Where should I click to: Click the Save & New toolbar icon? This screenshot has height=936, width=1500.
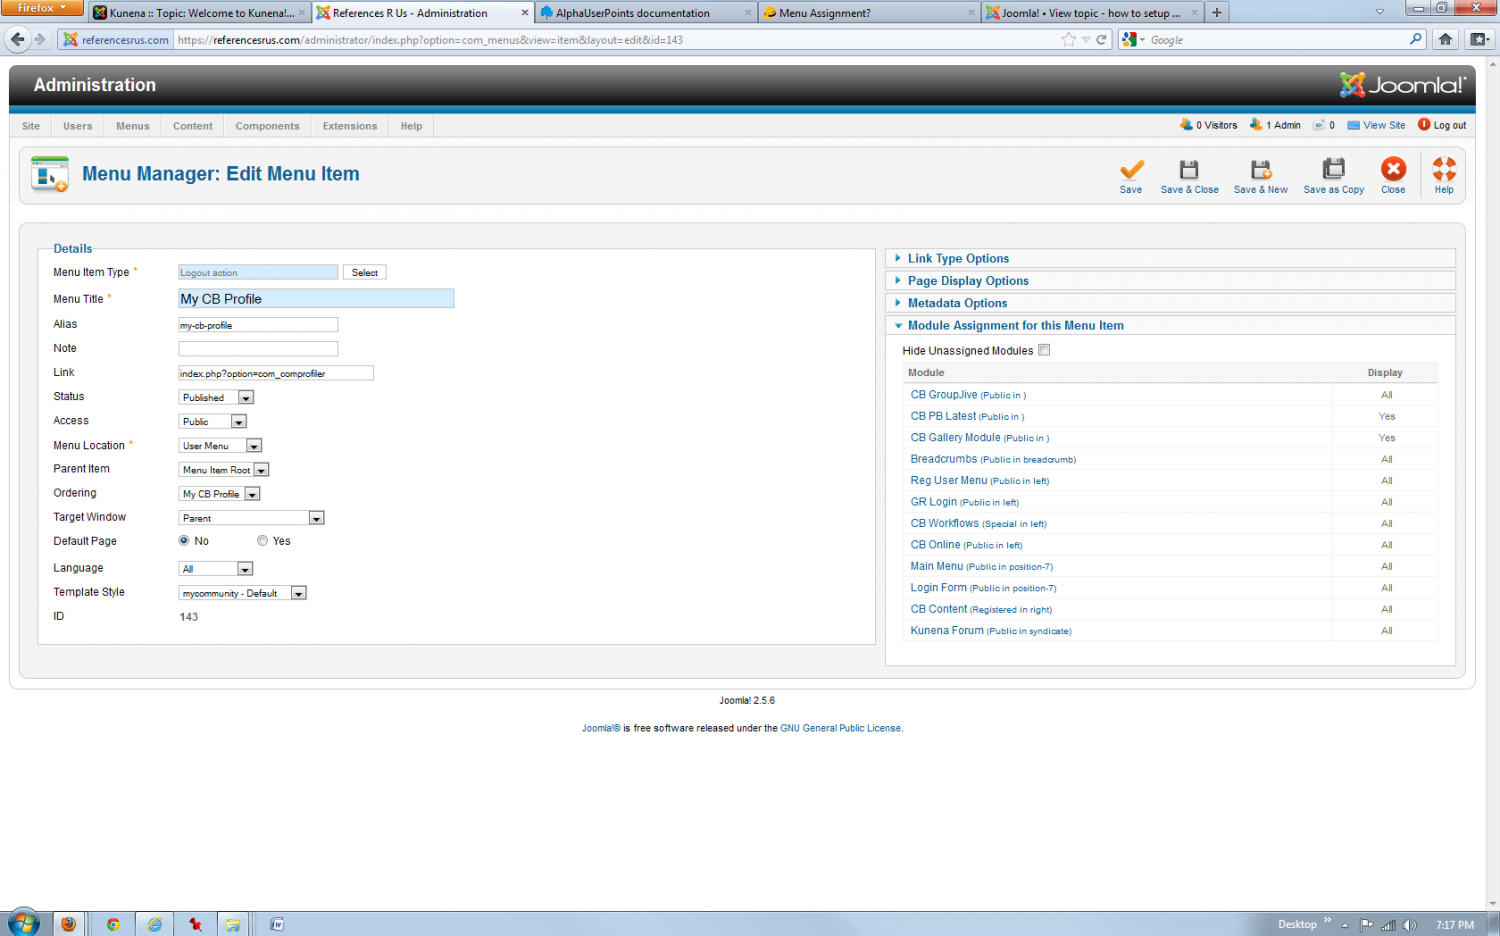[1261, 169]
